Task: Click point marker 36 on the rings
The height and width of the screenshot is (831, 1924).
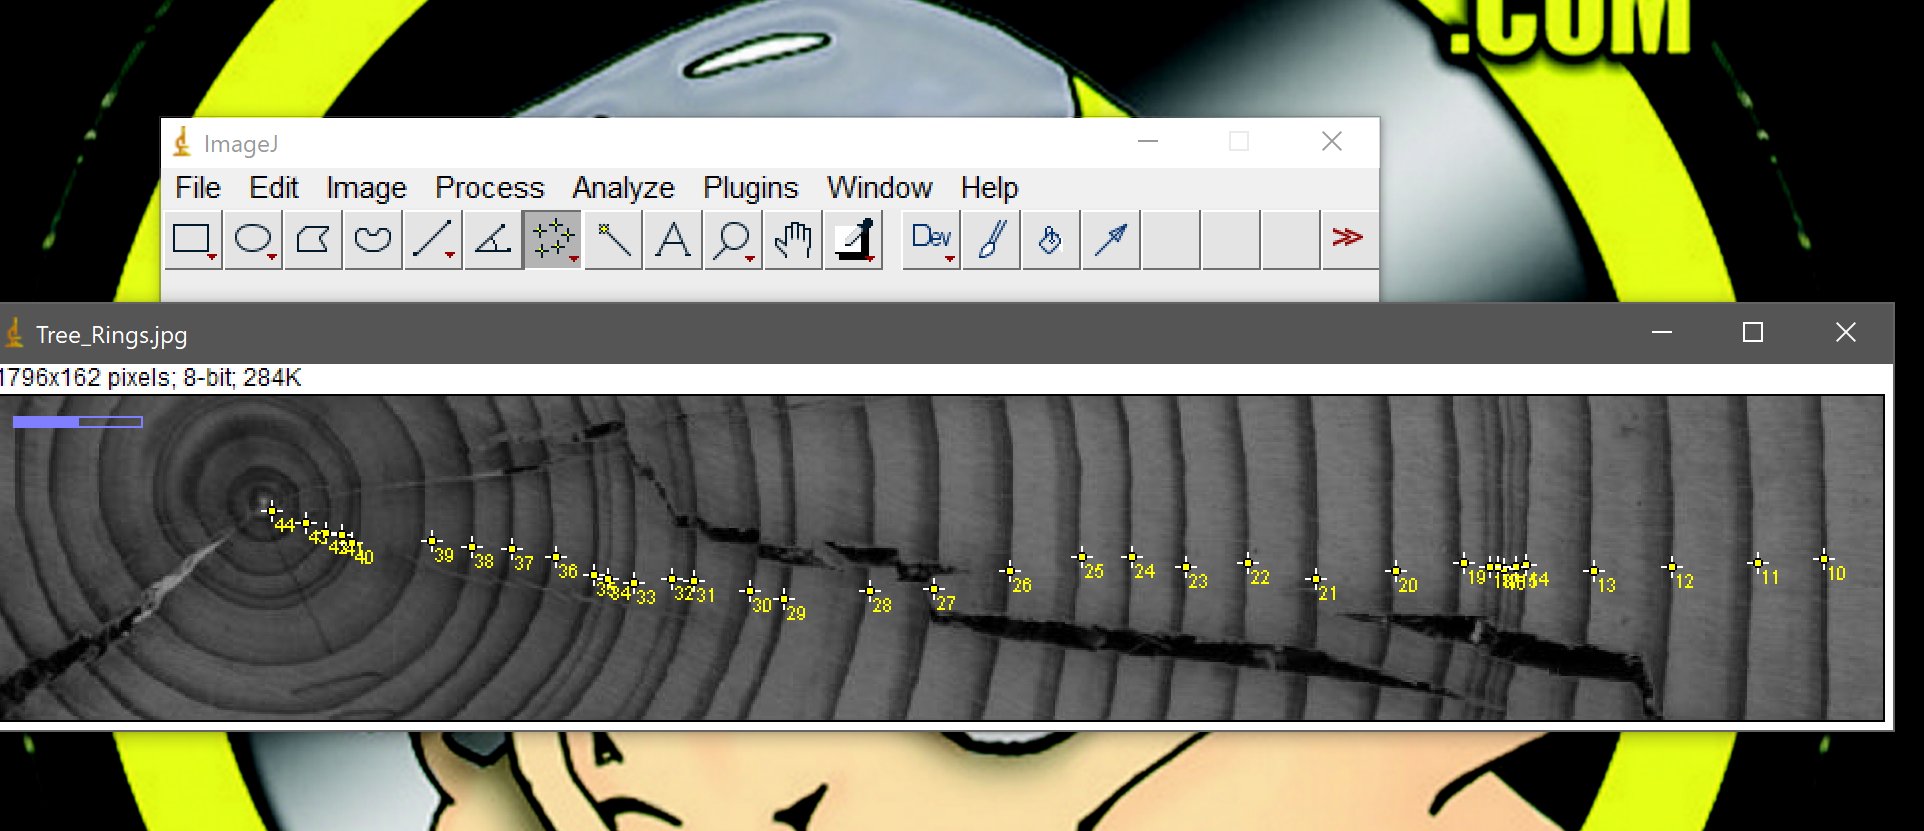Action: (x=556, y=557)
